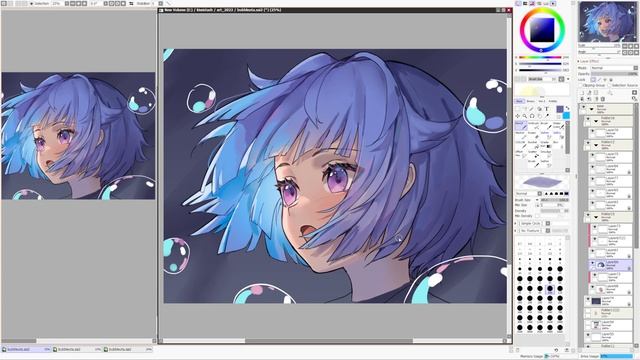Toggle Preserve Opacity lock
640x360 pixels.
tap(593, 80)
